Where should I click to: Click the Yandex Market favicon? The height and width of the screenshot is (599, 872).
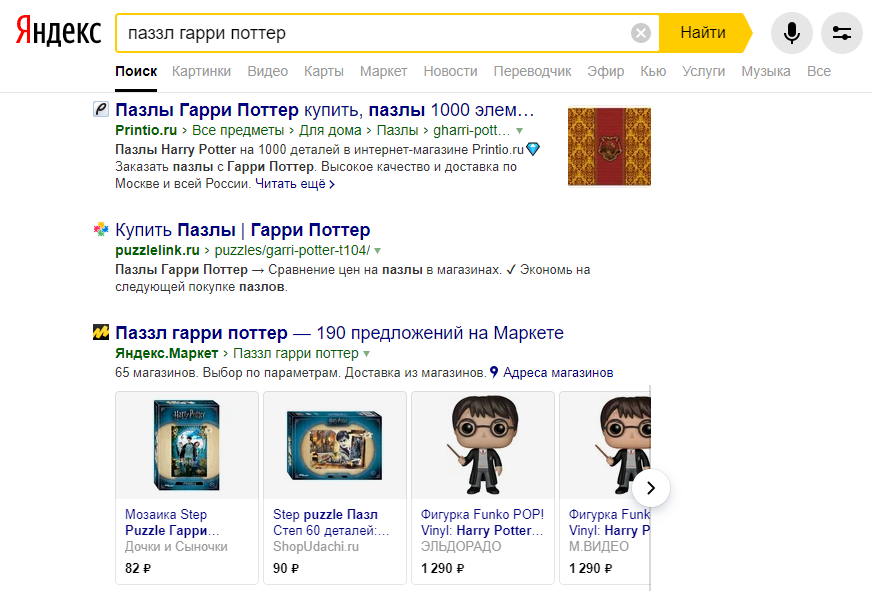[101, 332]
